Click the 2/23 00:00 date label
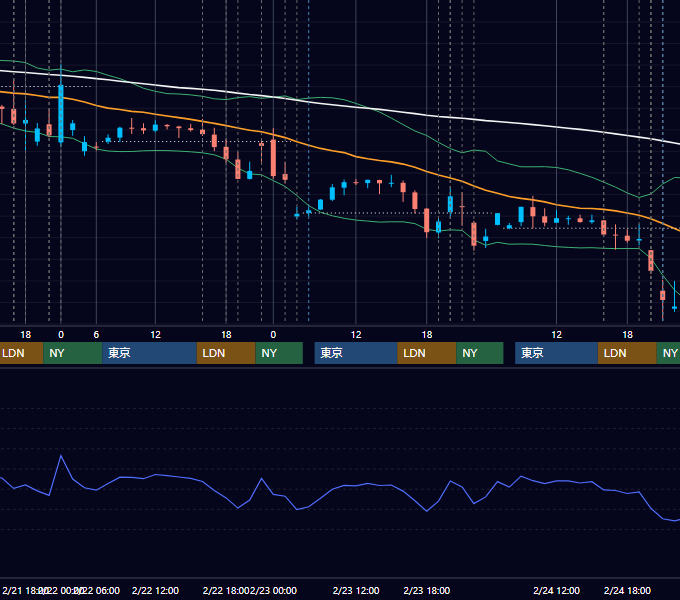The height and width of the screenshot is (600, 680). [x=274, y=590]
